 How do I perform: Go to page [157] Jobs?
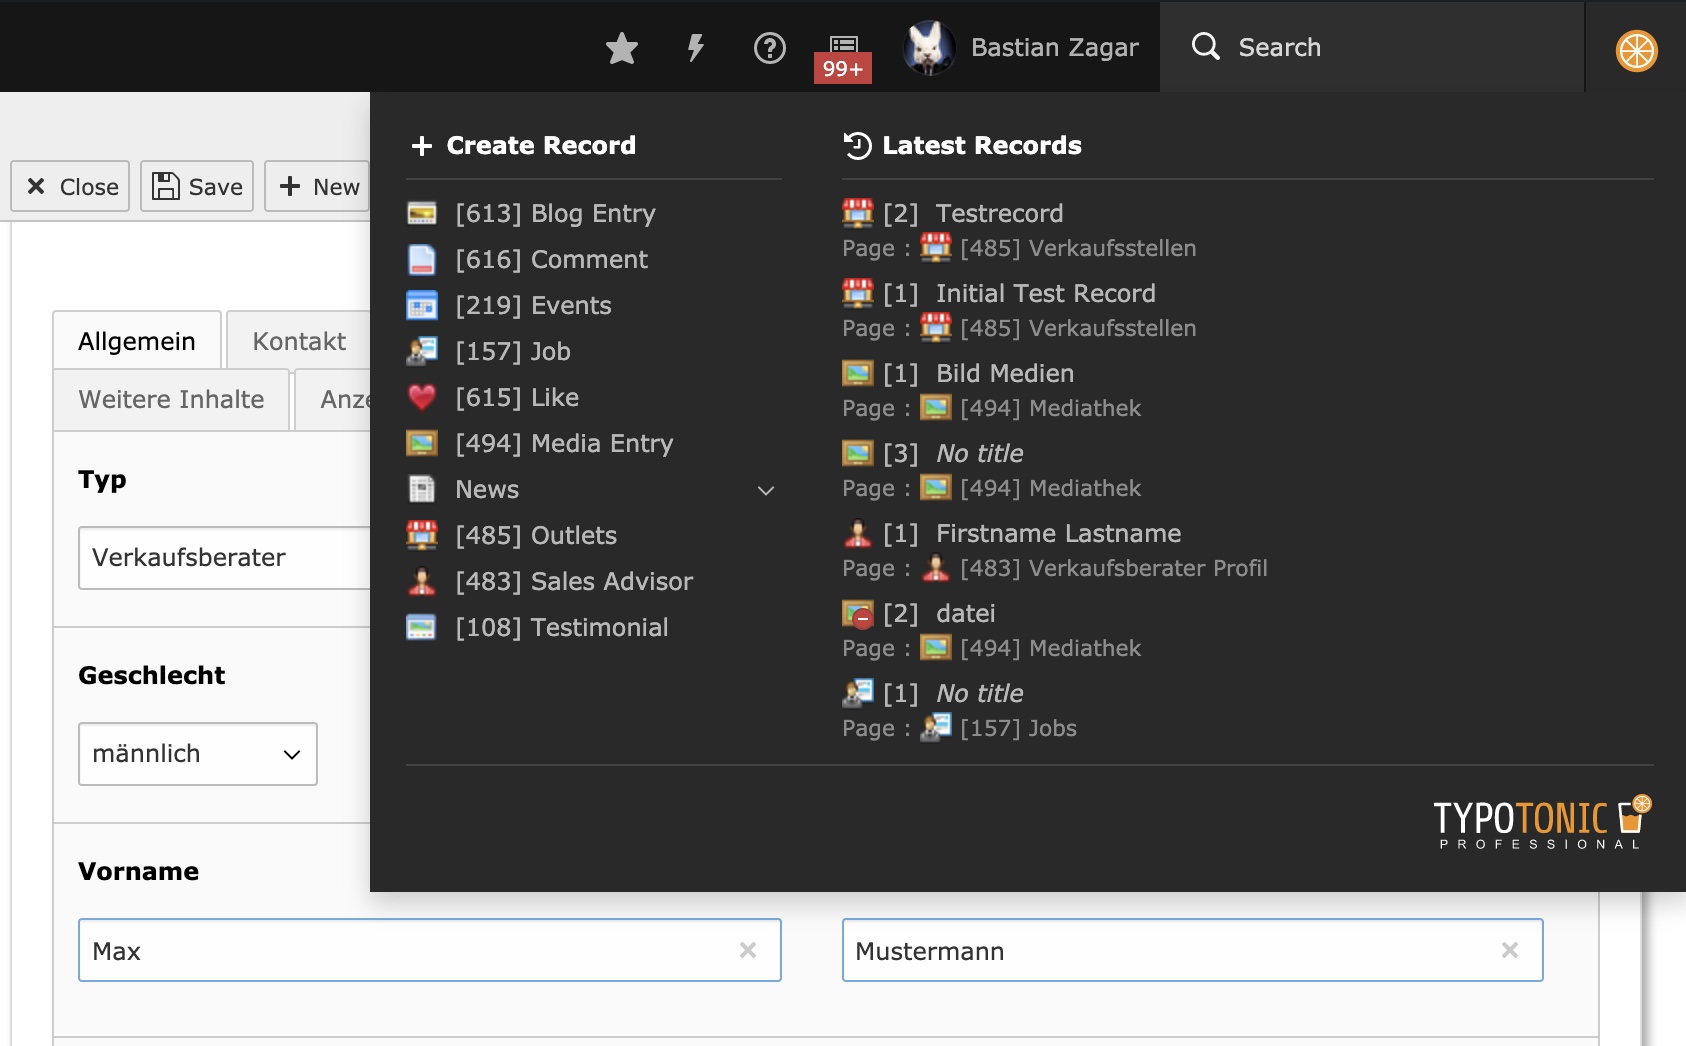1018,728
